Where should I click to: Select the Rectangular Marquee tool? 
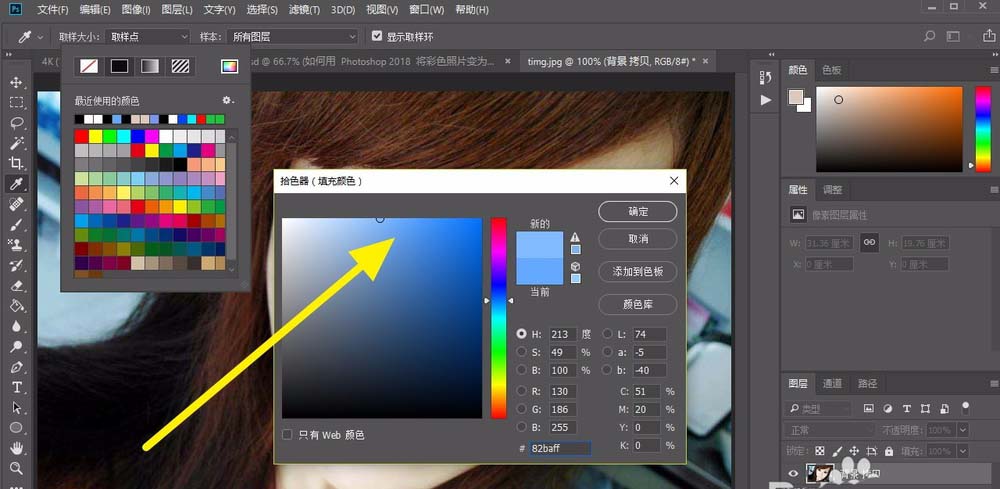[x=17, y=103]
